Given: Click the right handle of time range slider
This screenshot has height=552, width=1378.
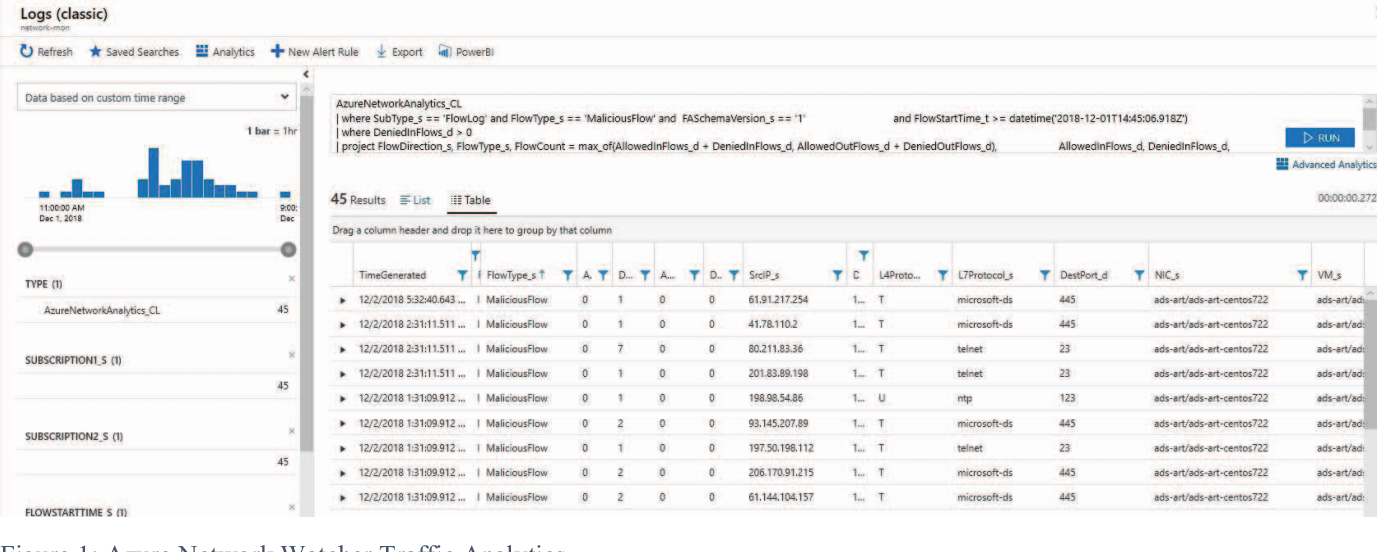Looking at the screenshot, I should 289,249.
